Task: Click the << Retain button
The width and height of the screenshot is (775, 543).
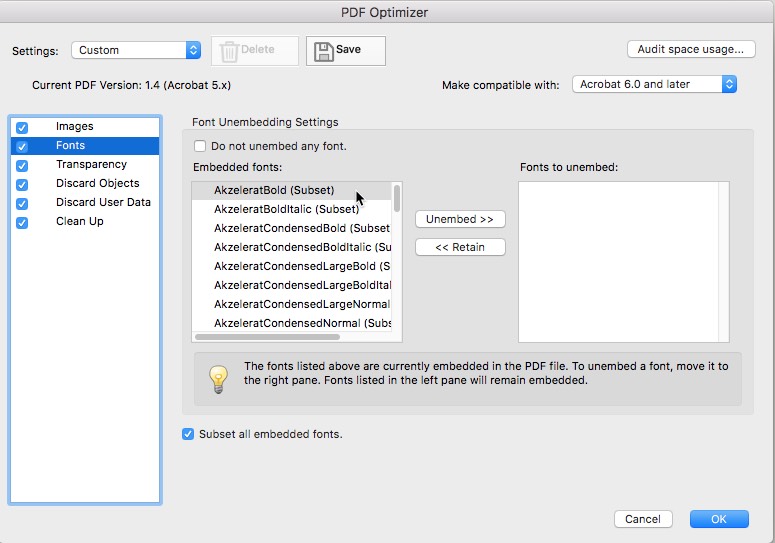Action: point(460,247)
